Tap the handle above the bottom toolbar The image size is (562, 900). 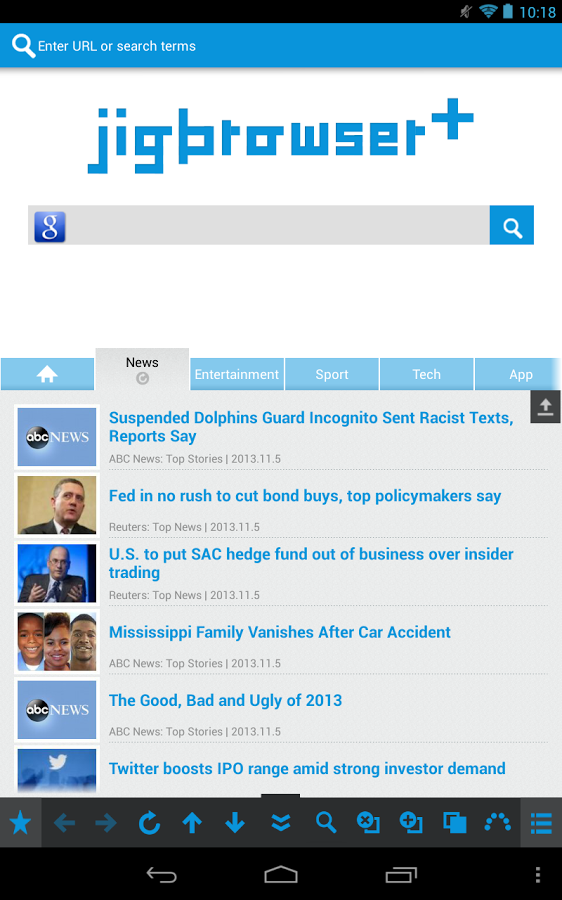[x=281, y=796]
